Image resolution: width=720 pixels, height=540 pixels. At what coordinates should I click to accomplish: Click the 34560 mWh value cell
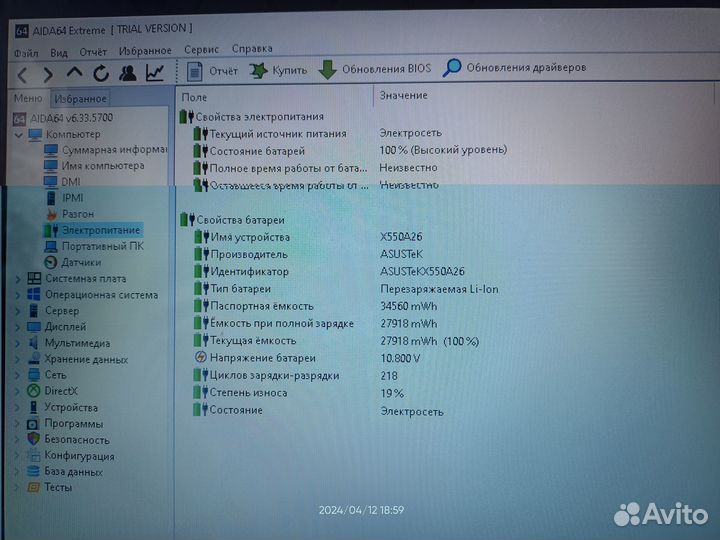point(409,306)
